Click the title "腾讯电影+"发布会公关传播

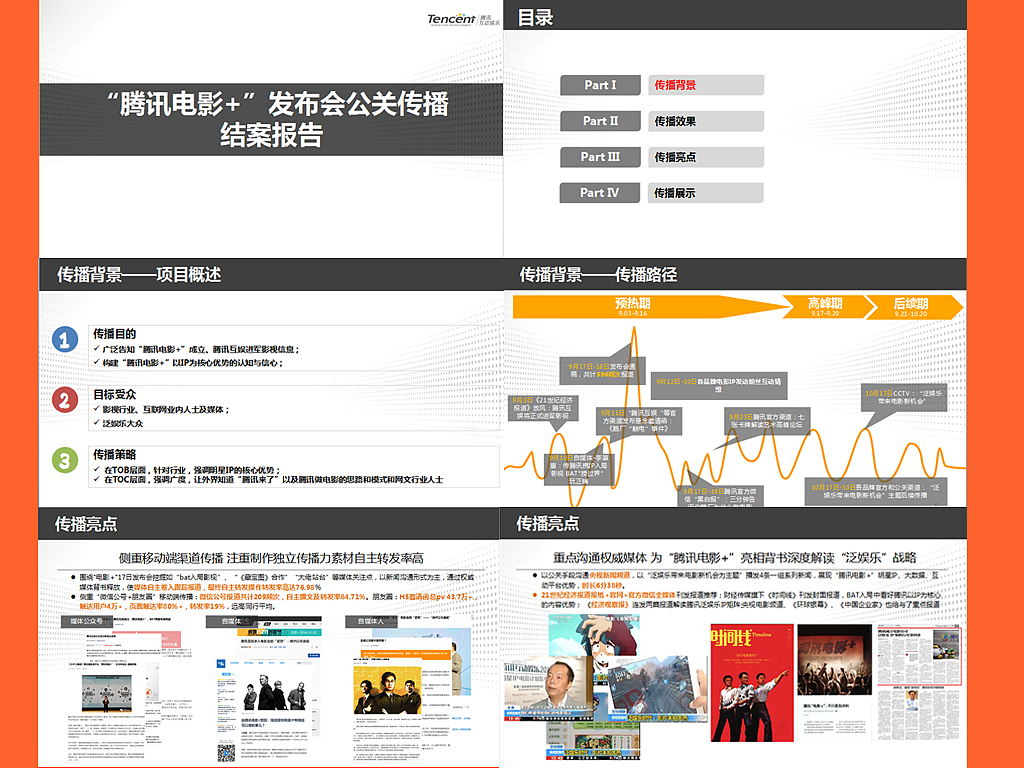[278, 103]
